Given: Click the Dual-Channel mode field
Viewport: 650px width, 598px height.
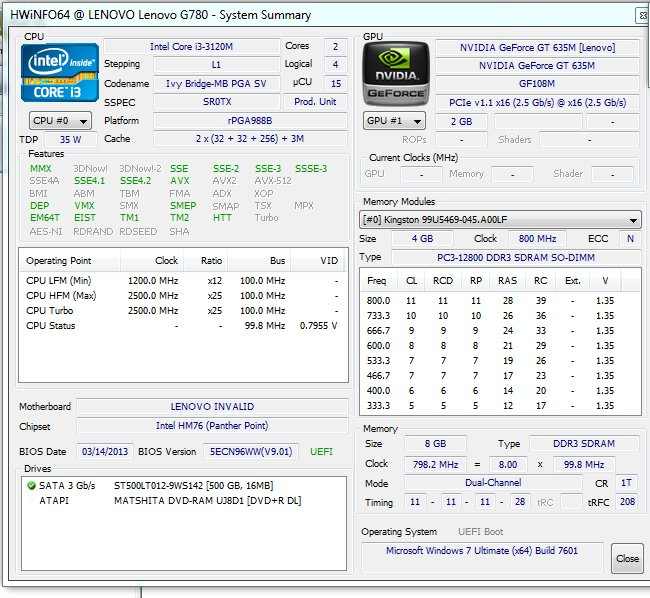Looking at the screenshot, I should point(493,483).
